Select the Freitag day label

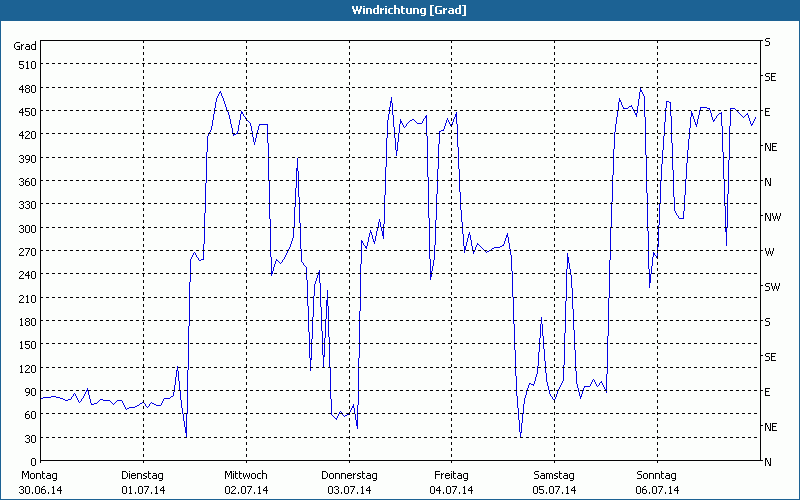click(451, 475)
